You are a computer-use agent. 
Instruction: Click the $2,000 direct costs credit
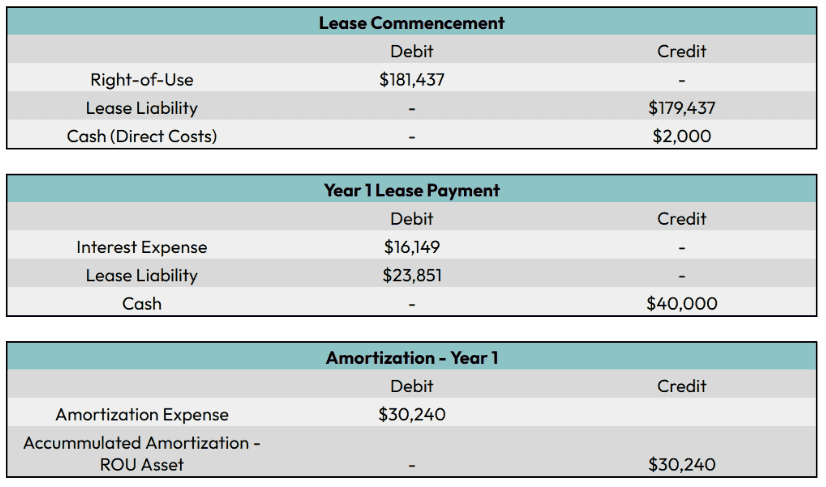click(681, 136)
